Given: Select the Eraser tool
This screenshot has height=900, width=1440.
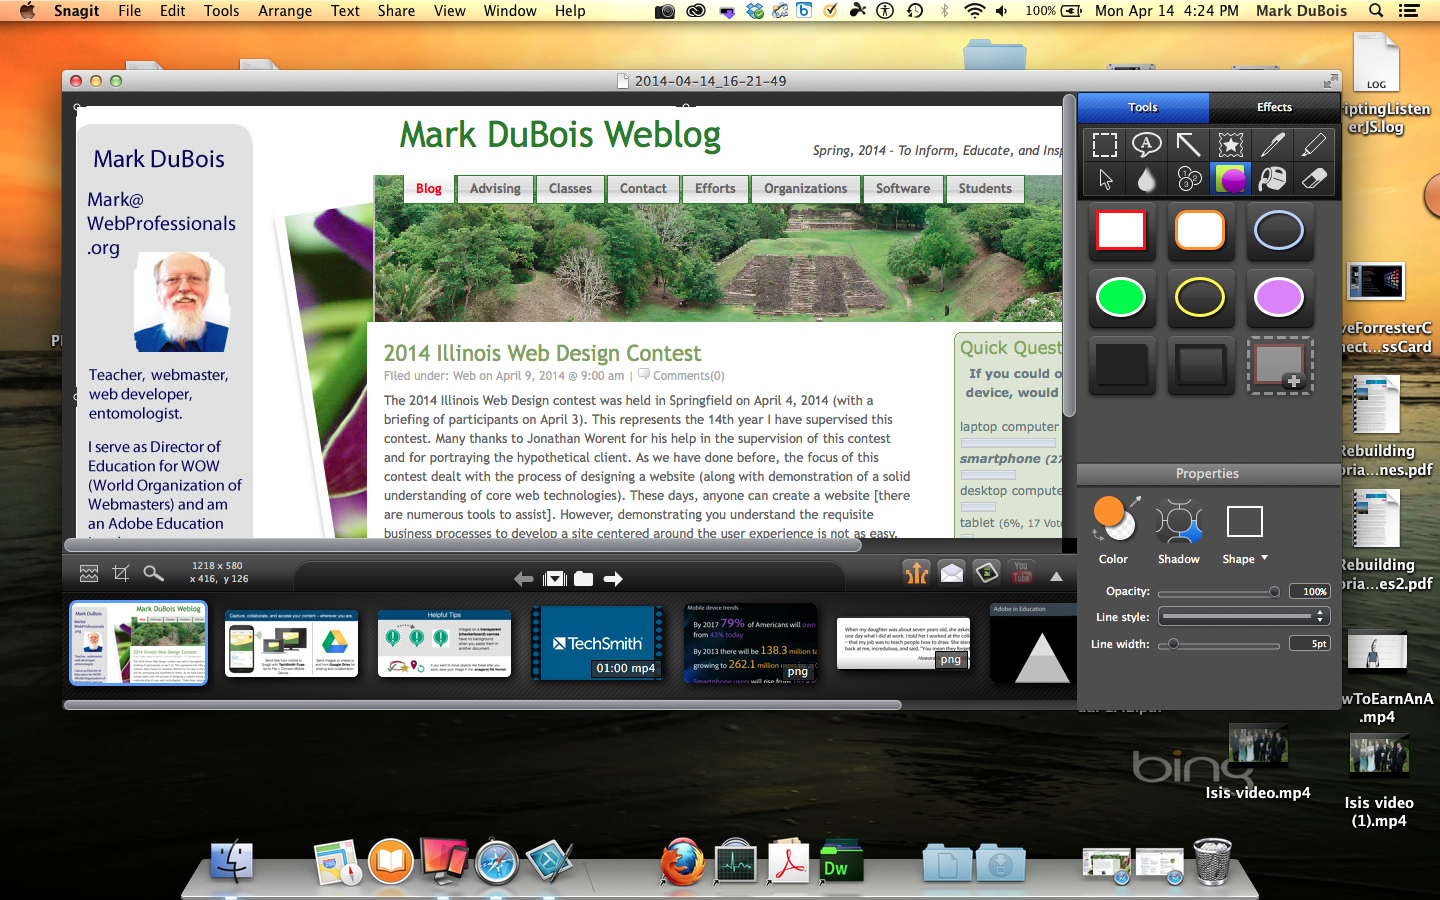Looking at the screenshot, I should [1314, 179].
